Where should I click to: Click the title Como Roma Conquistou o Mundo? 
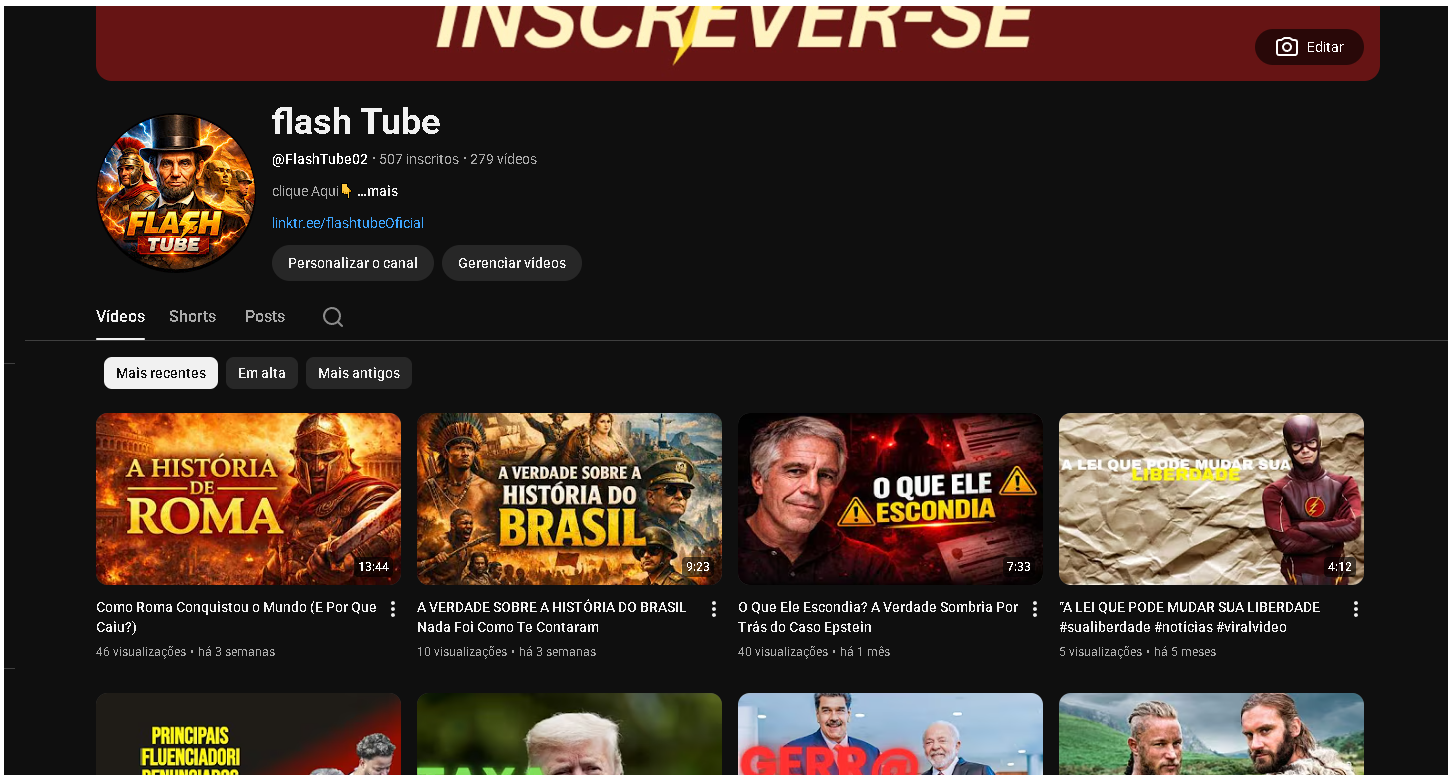[236, 617]
